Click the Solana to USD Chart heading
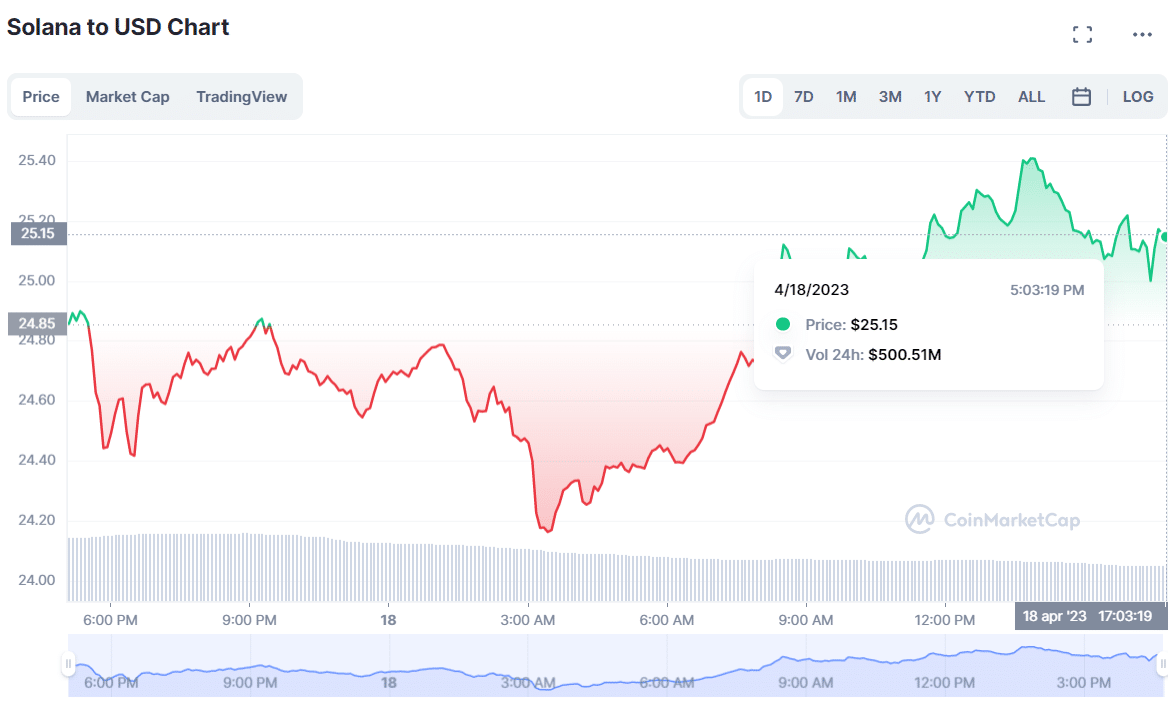Image resolution: width=1169 pixels, height=711 pixels. coord(118,27)
